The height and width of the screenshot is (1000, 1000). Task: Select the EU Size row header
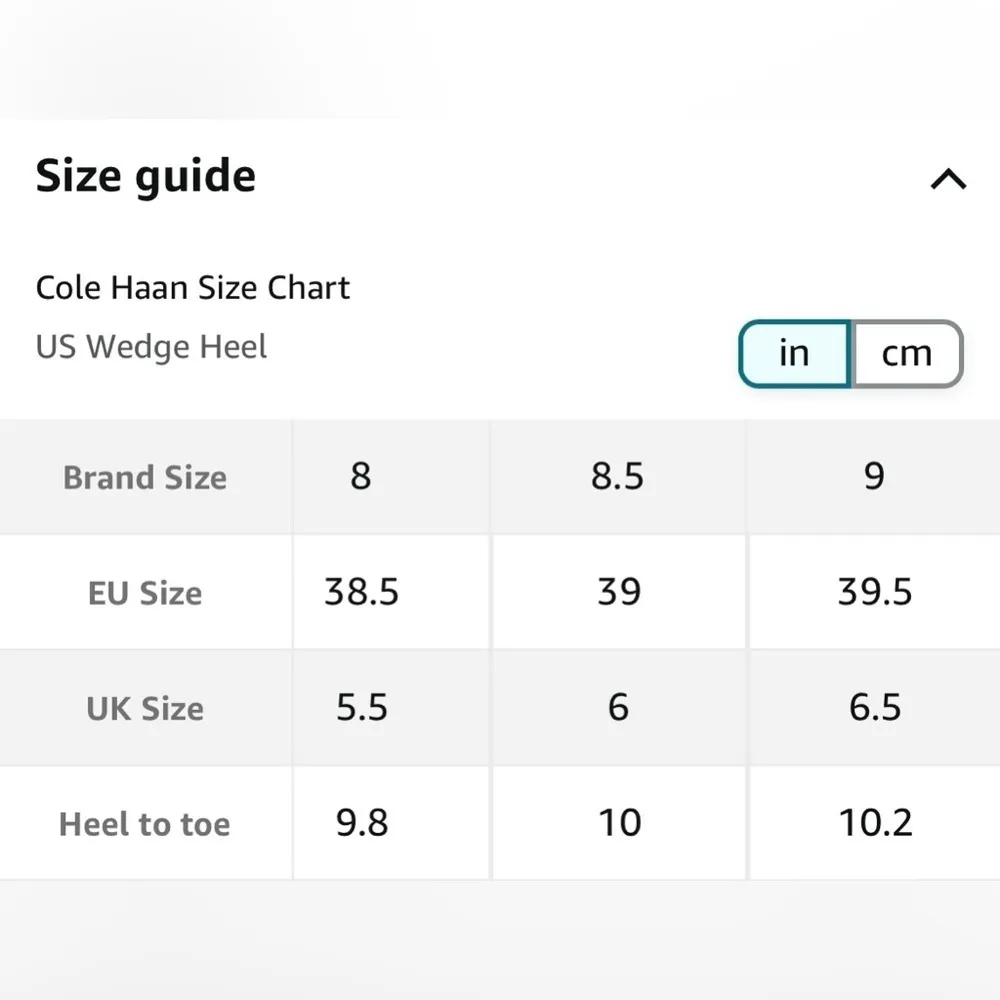[x=145, y=593]
